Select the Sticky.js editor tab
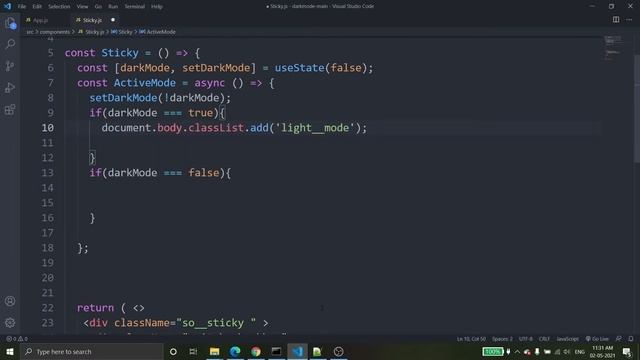Image resolution: width=640 pixels, height=360 pixels. tap(92, 20)
